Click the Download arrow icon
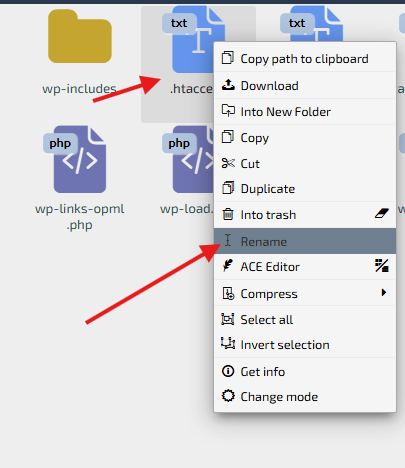 [x=228, y=85]
